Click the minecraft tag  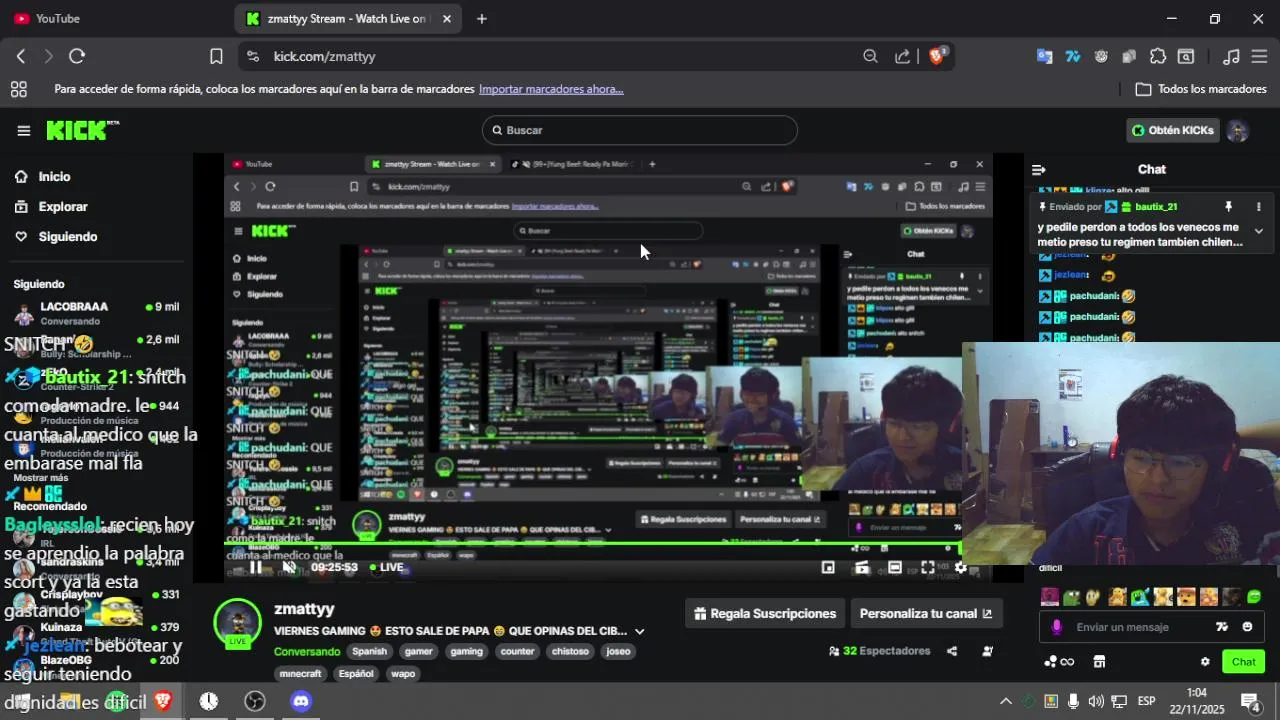pos(301,674)
